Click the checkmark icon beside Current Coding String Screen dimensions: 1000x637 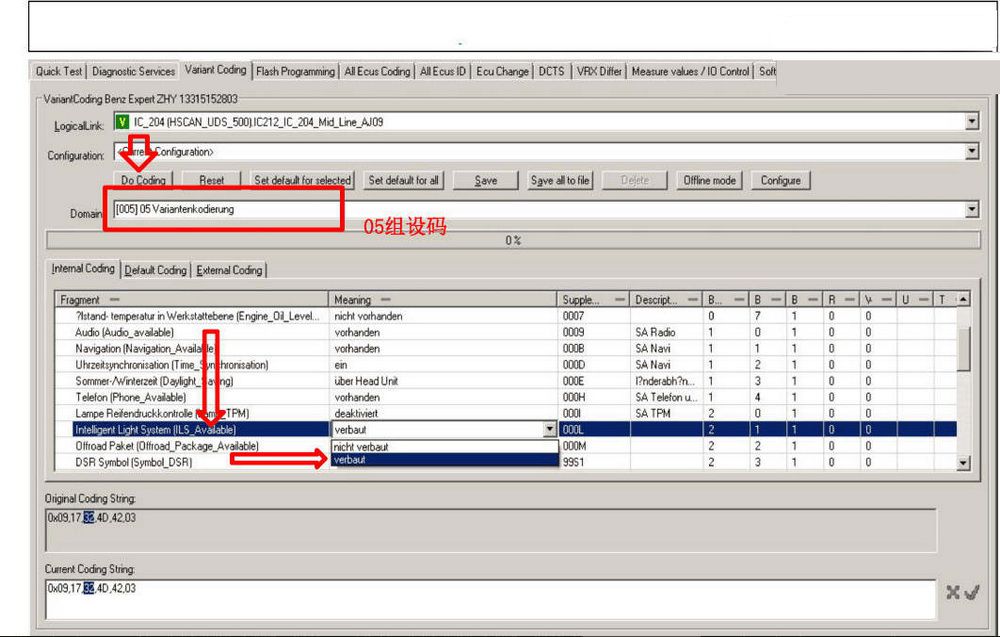tap(970, 593)
